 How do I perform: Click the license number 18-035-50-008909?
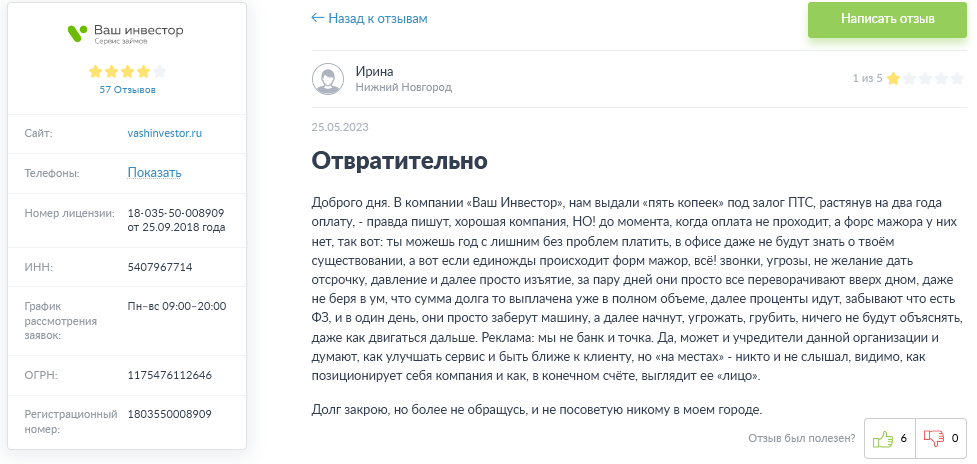[175, 213]
